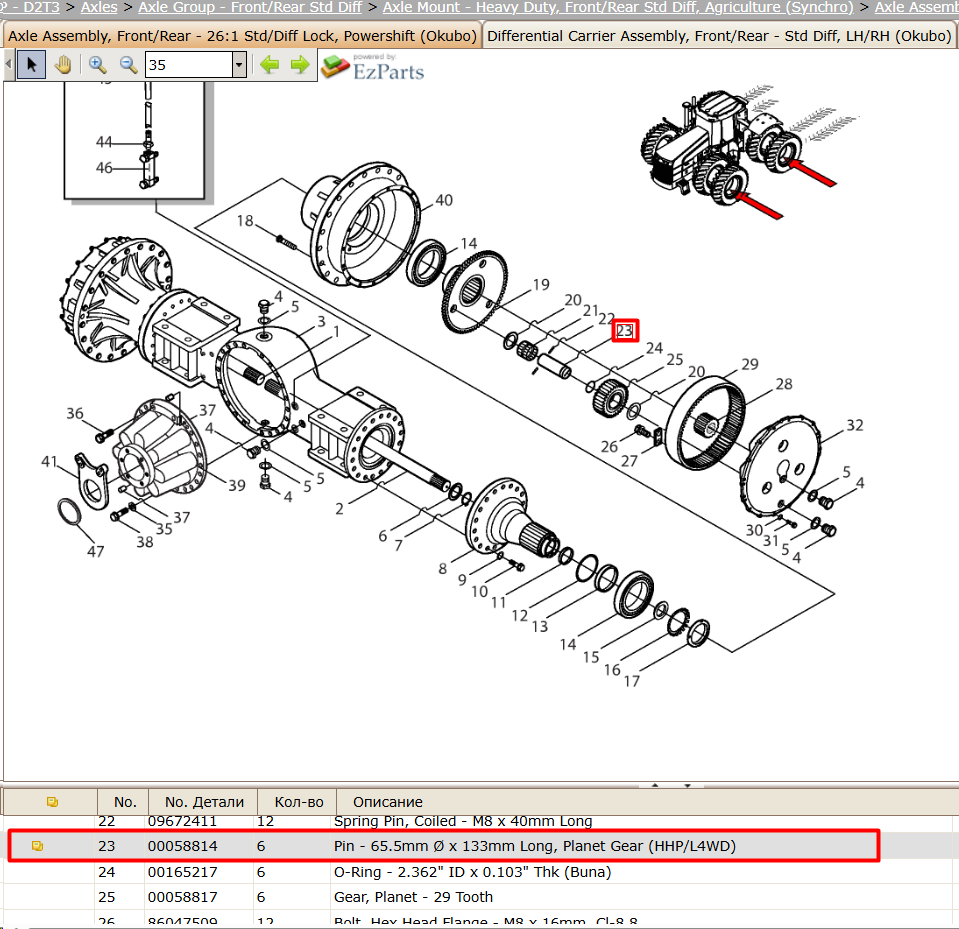This screenshot has height=929, width=959.
Task: Click the cart icon in table header
Action: coord(52,802)
